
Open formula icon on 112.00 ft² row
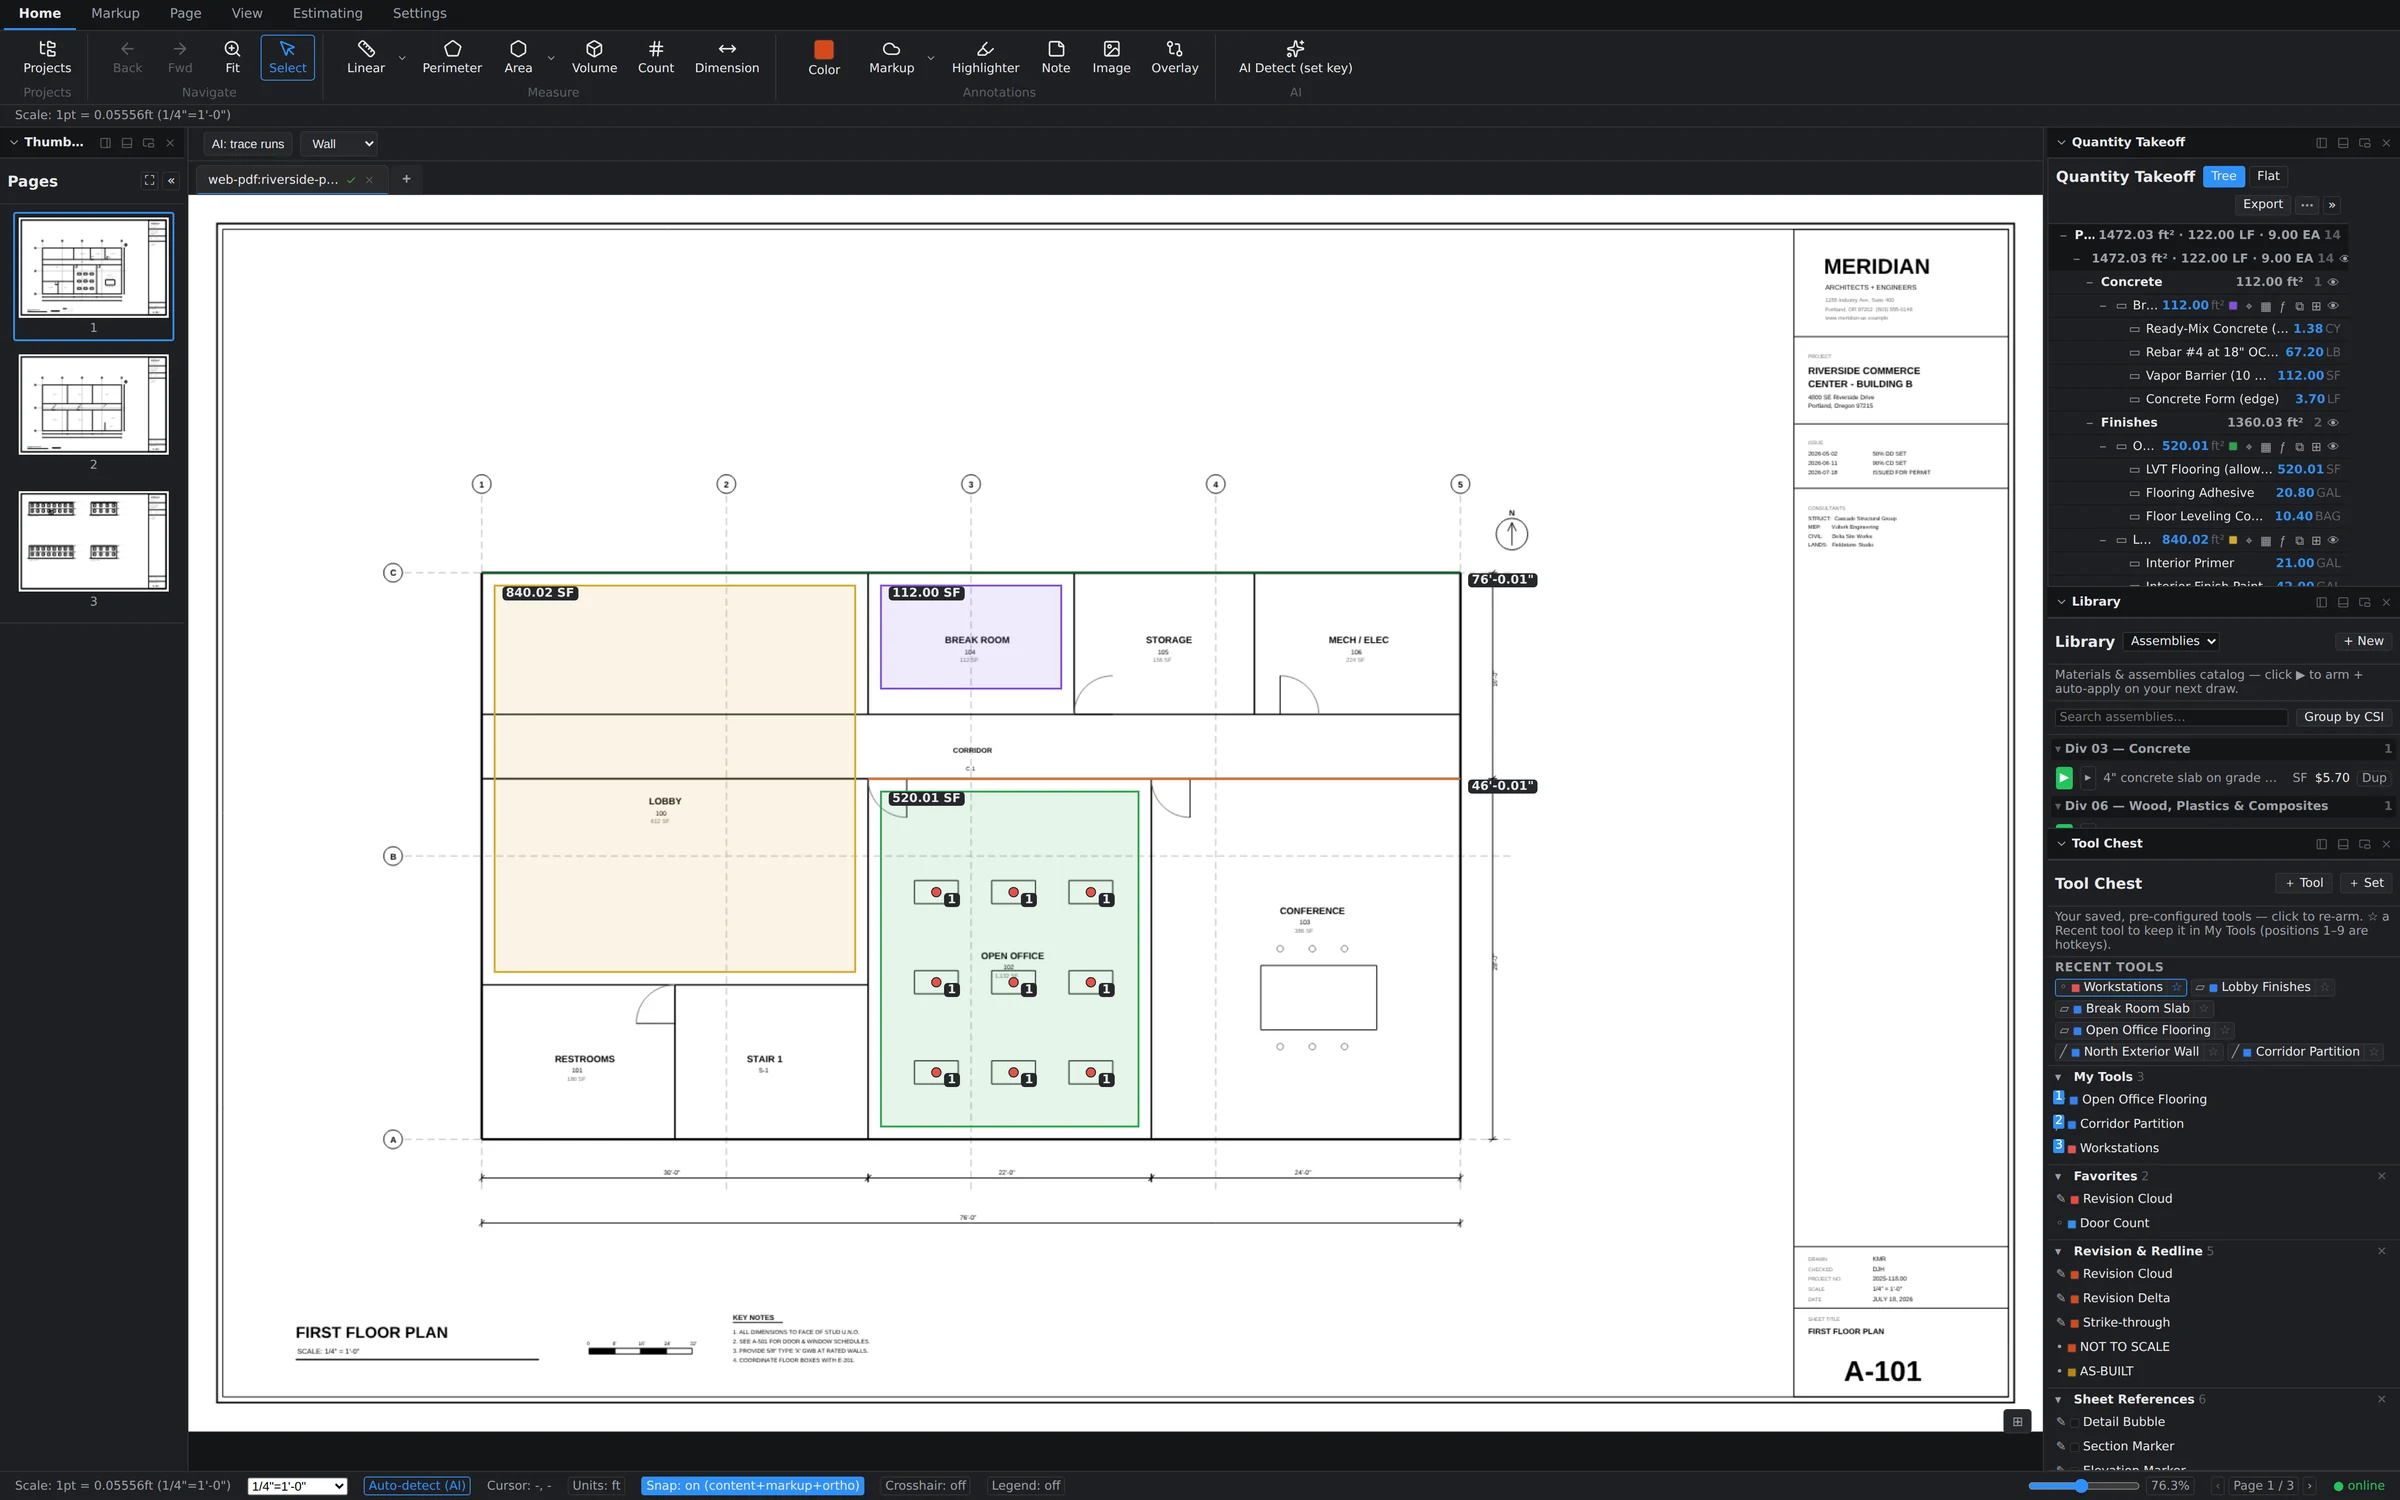coord(2282,306)
